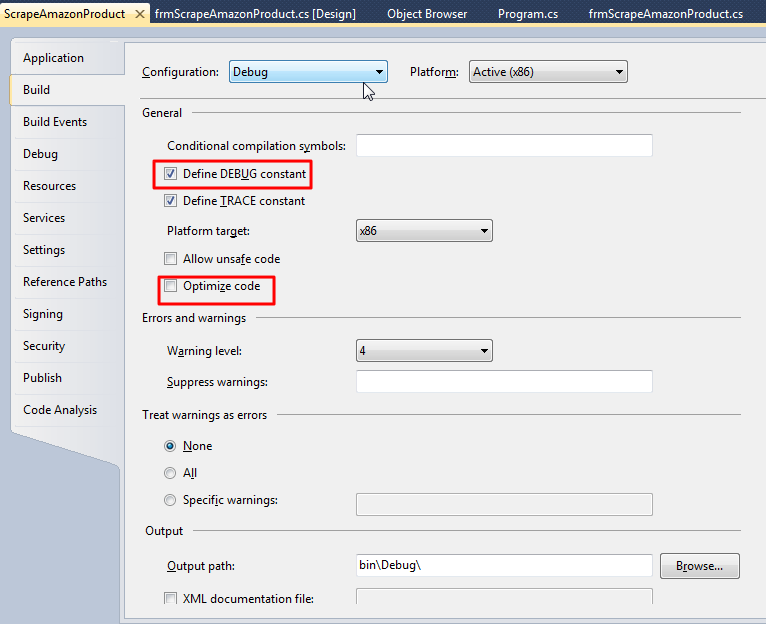766x624 pixels.
Task: Click the Suppress warnings field
Action: click(x=504, y=382)
